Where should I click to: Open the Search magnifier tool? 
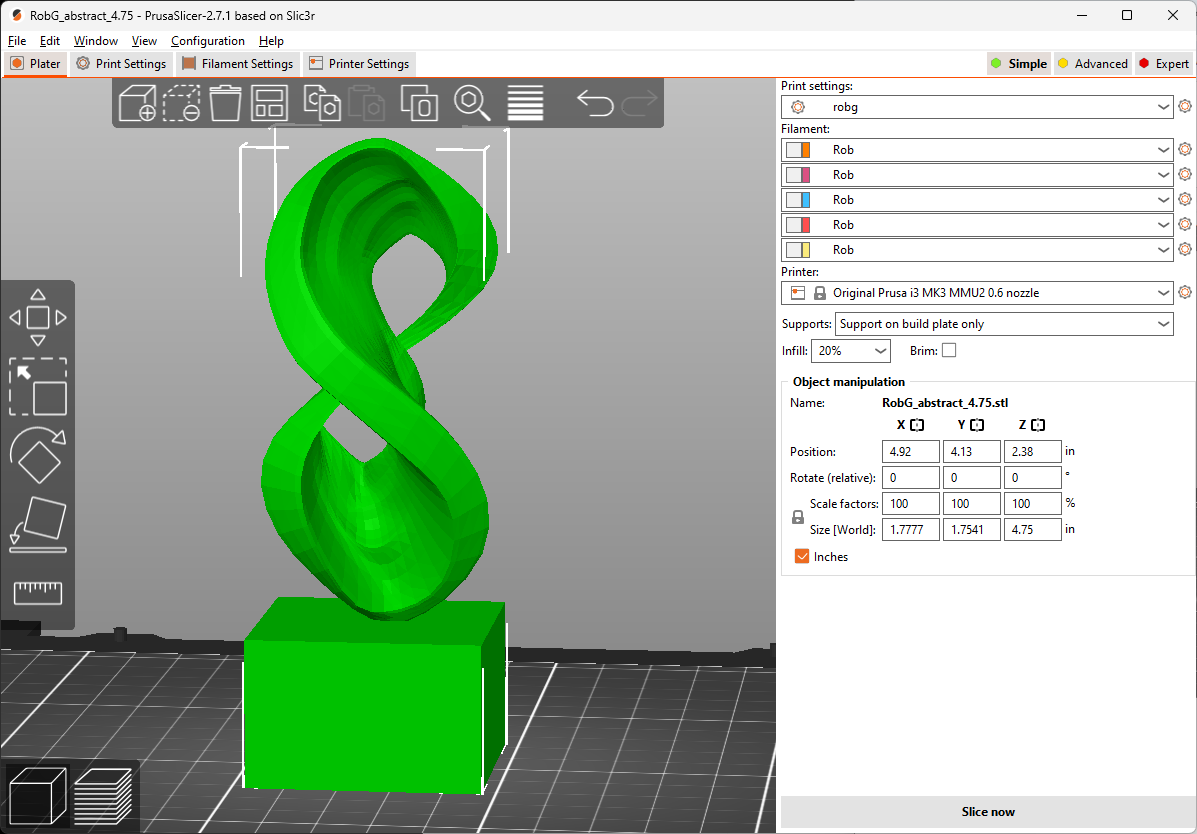471,103
